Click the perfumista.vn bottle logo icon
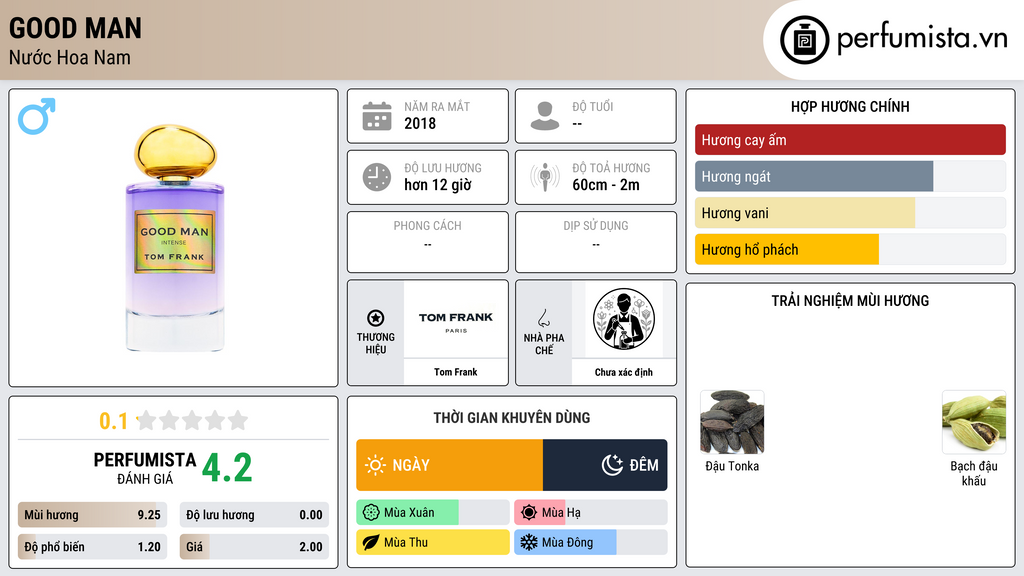1024x576 pixels. pyautogui.click(x=805, y=40)
